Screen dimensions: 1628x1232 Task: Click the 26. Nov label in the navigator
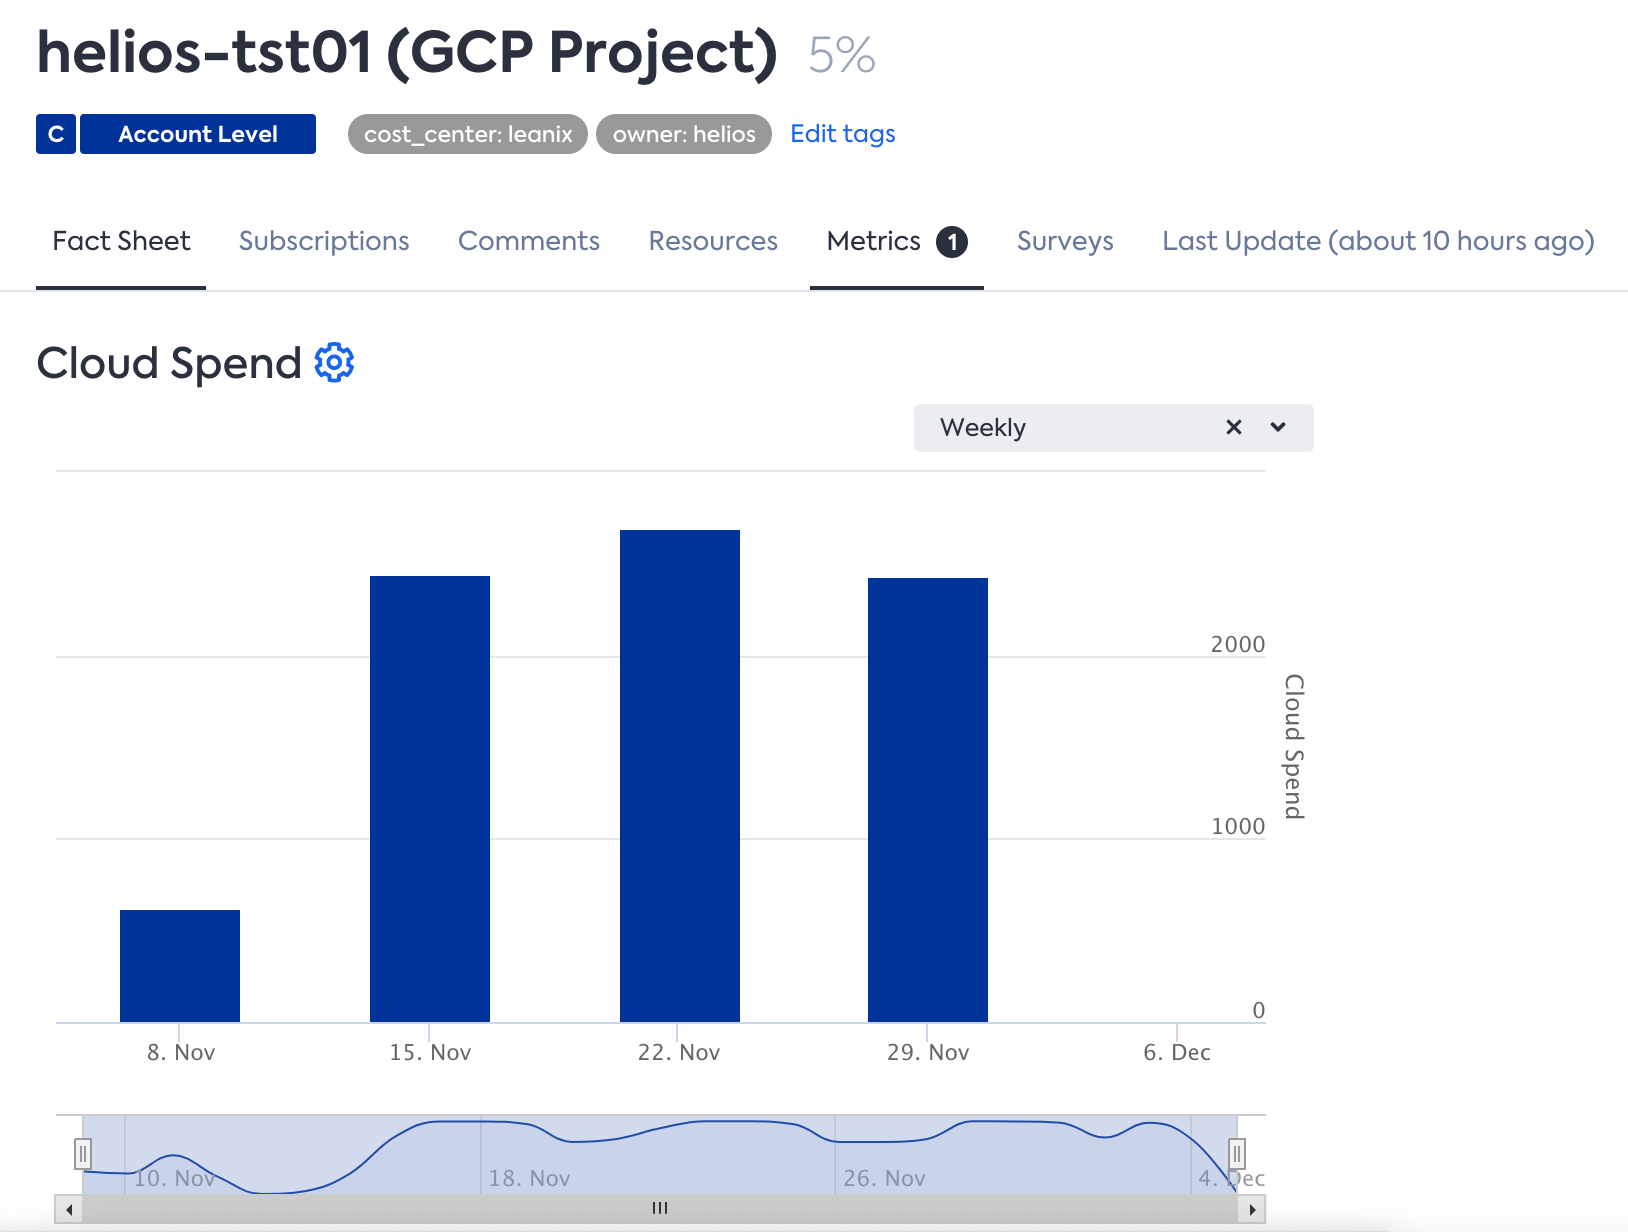coord(884,1178)
